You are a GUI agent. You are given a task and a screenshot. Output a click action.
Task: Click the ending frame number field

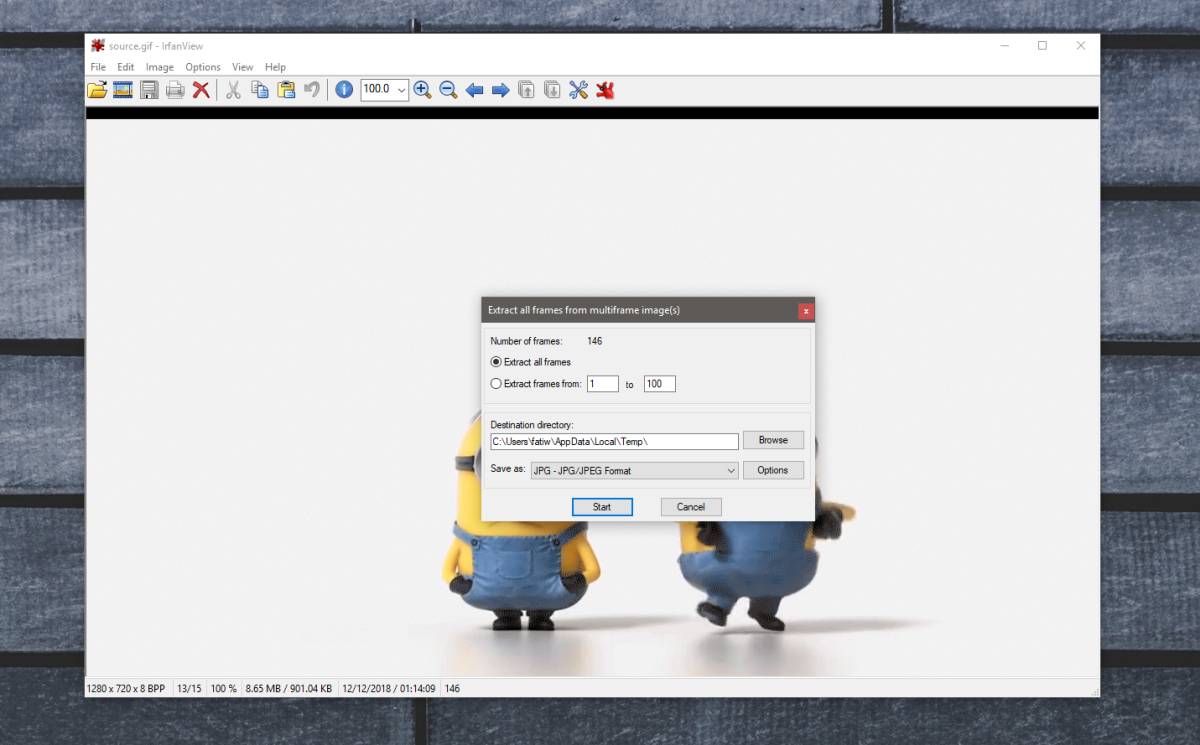tap(660, 384)
